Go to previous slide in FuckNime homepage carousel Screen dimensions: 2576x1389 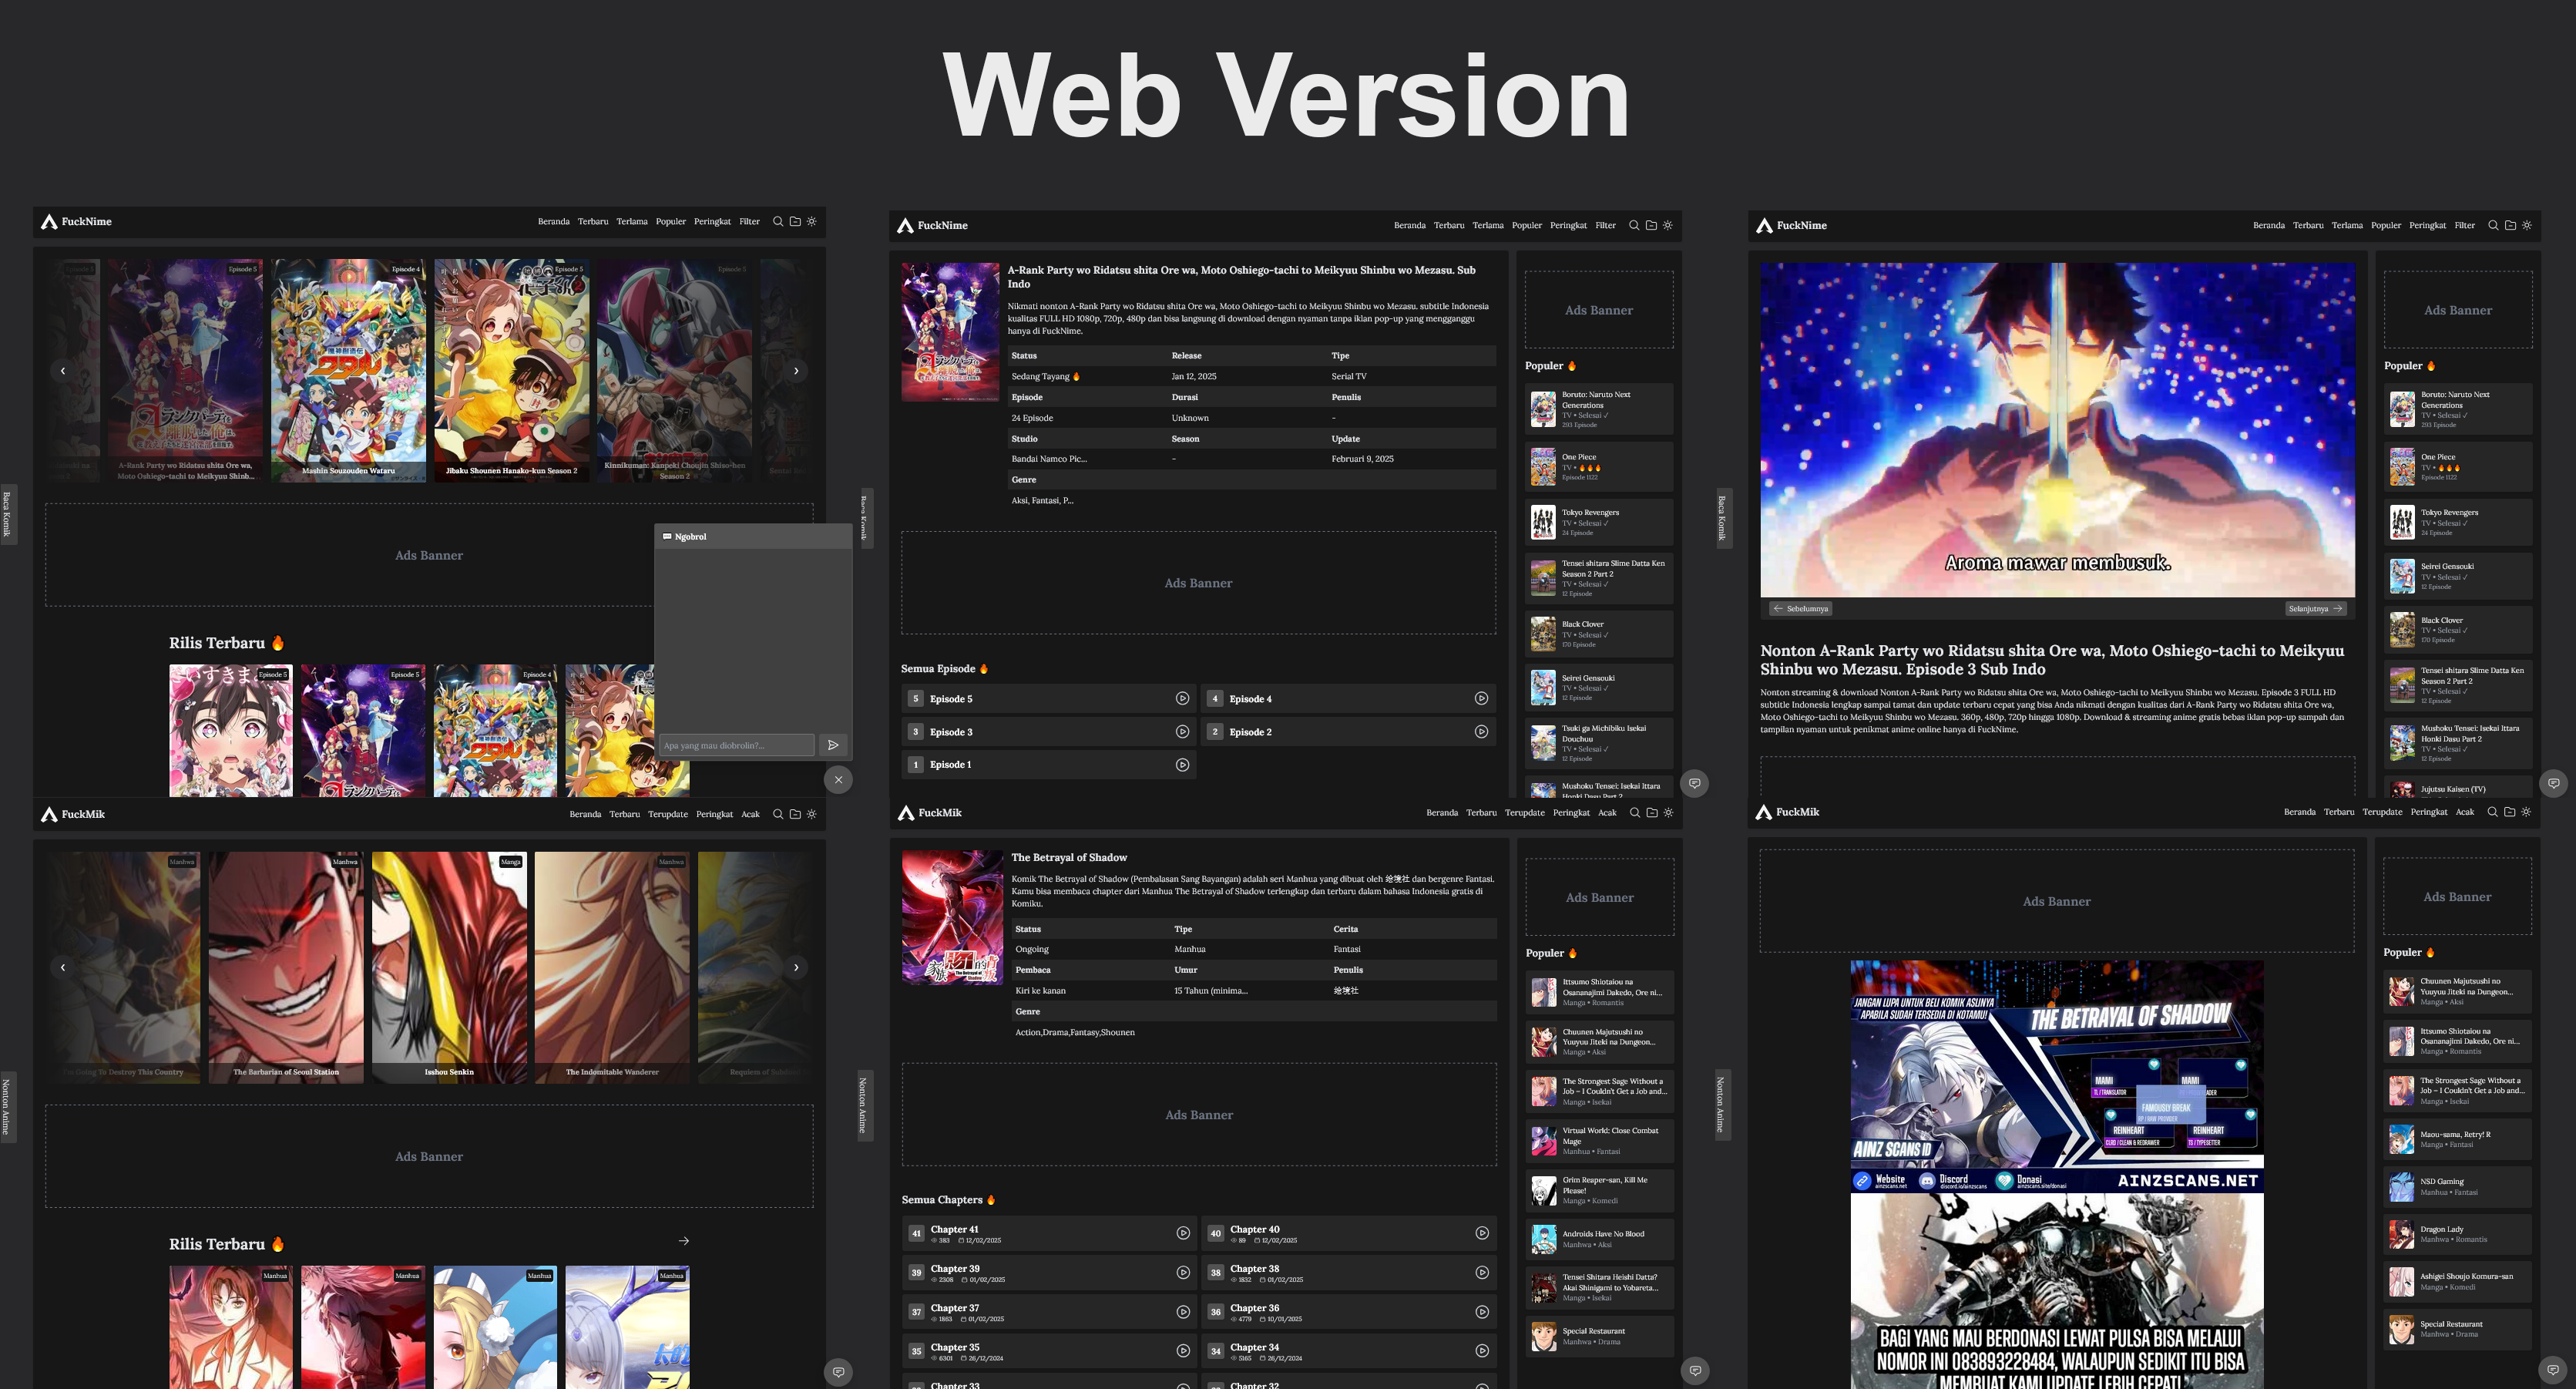tap(63, 371)
